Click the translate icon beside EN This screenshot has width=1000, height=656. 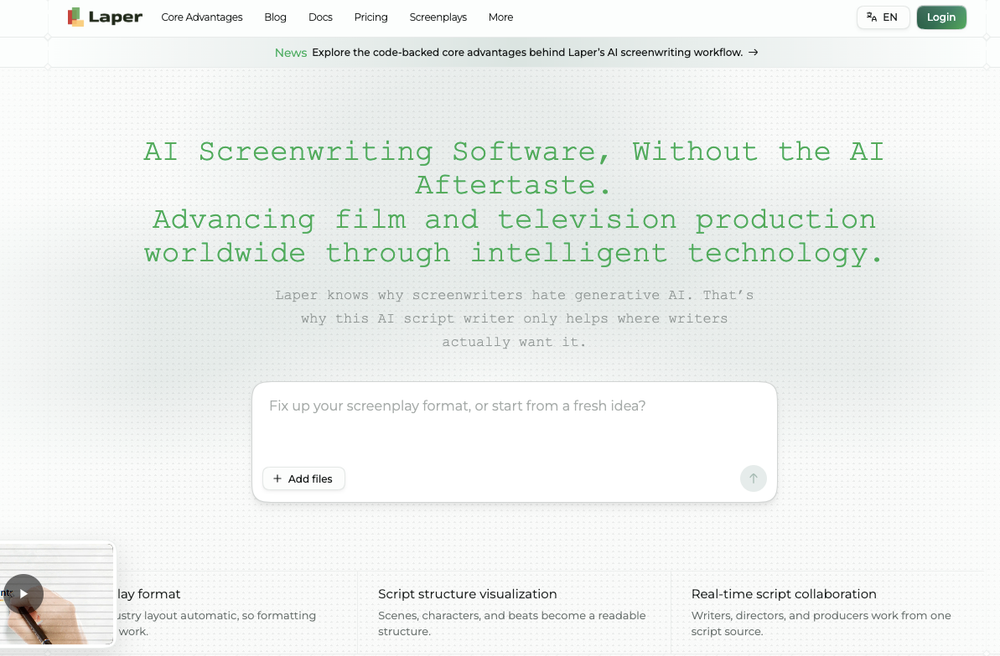[872, 17]
